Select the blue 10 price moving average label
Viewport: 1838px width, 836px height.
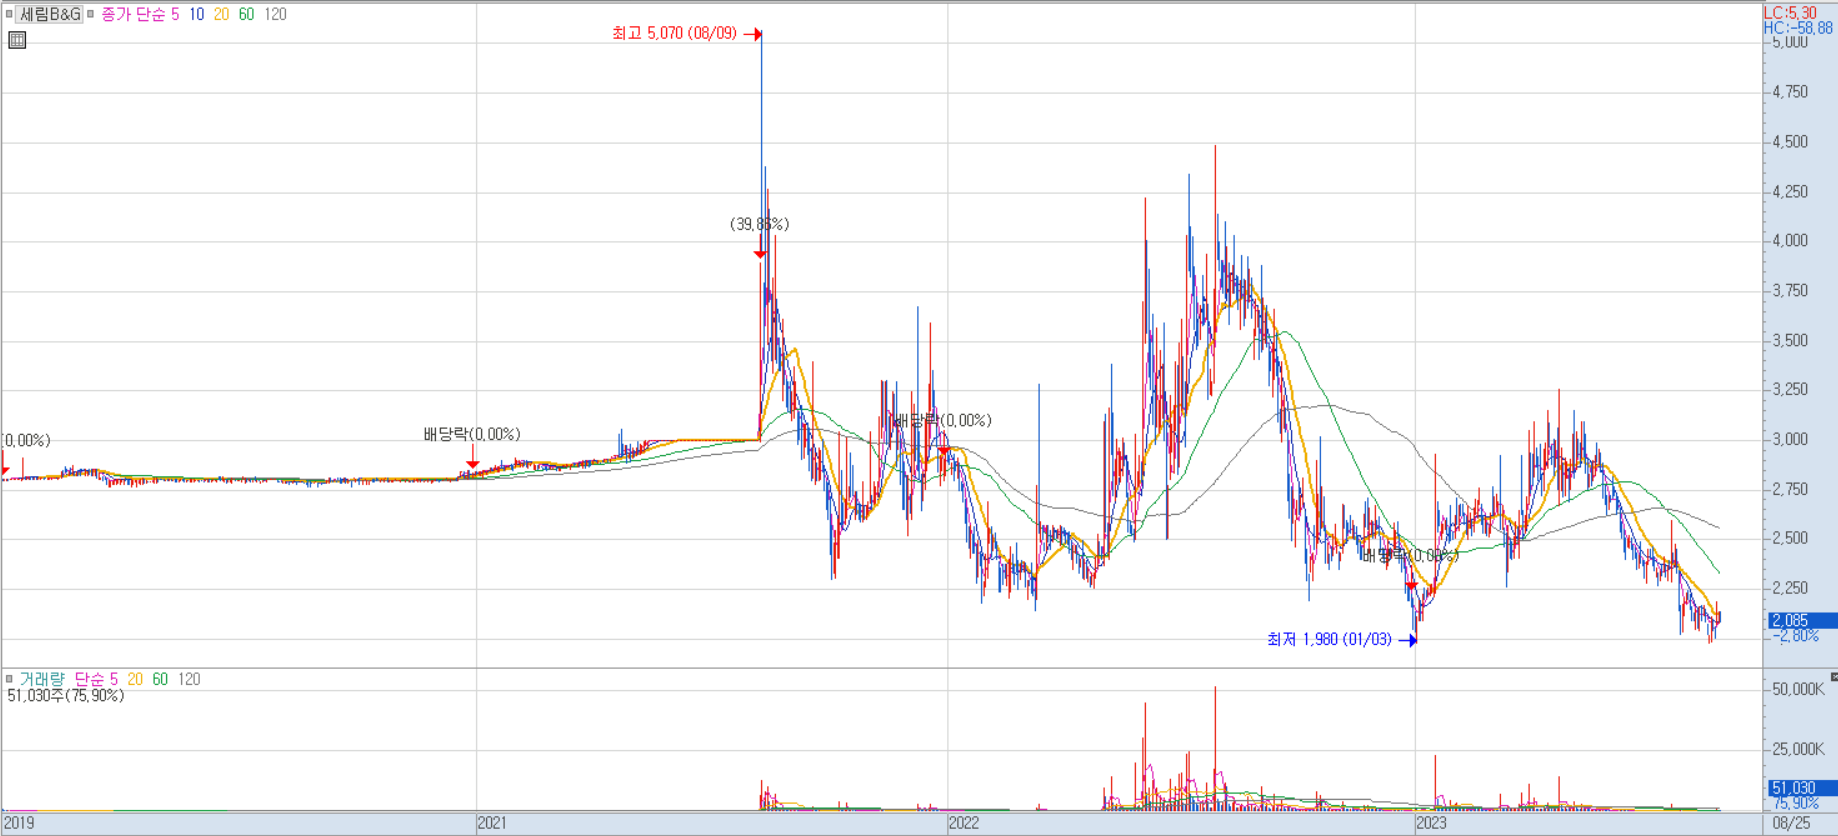click(196, 14)
